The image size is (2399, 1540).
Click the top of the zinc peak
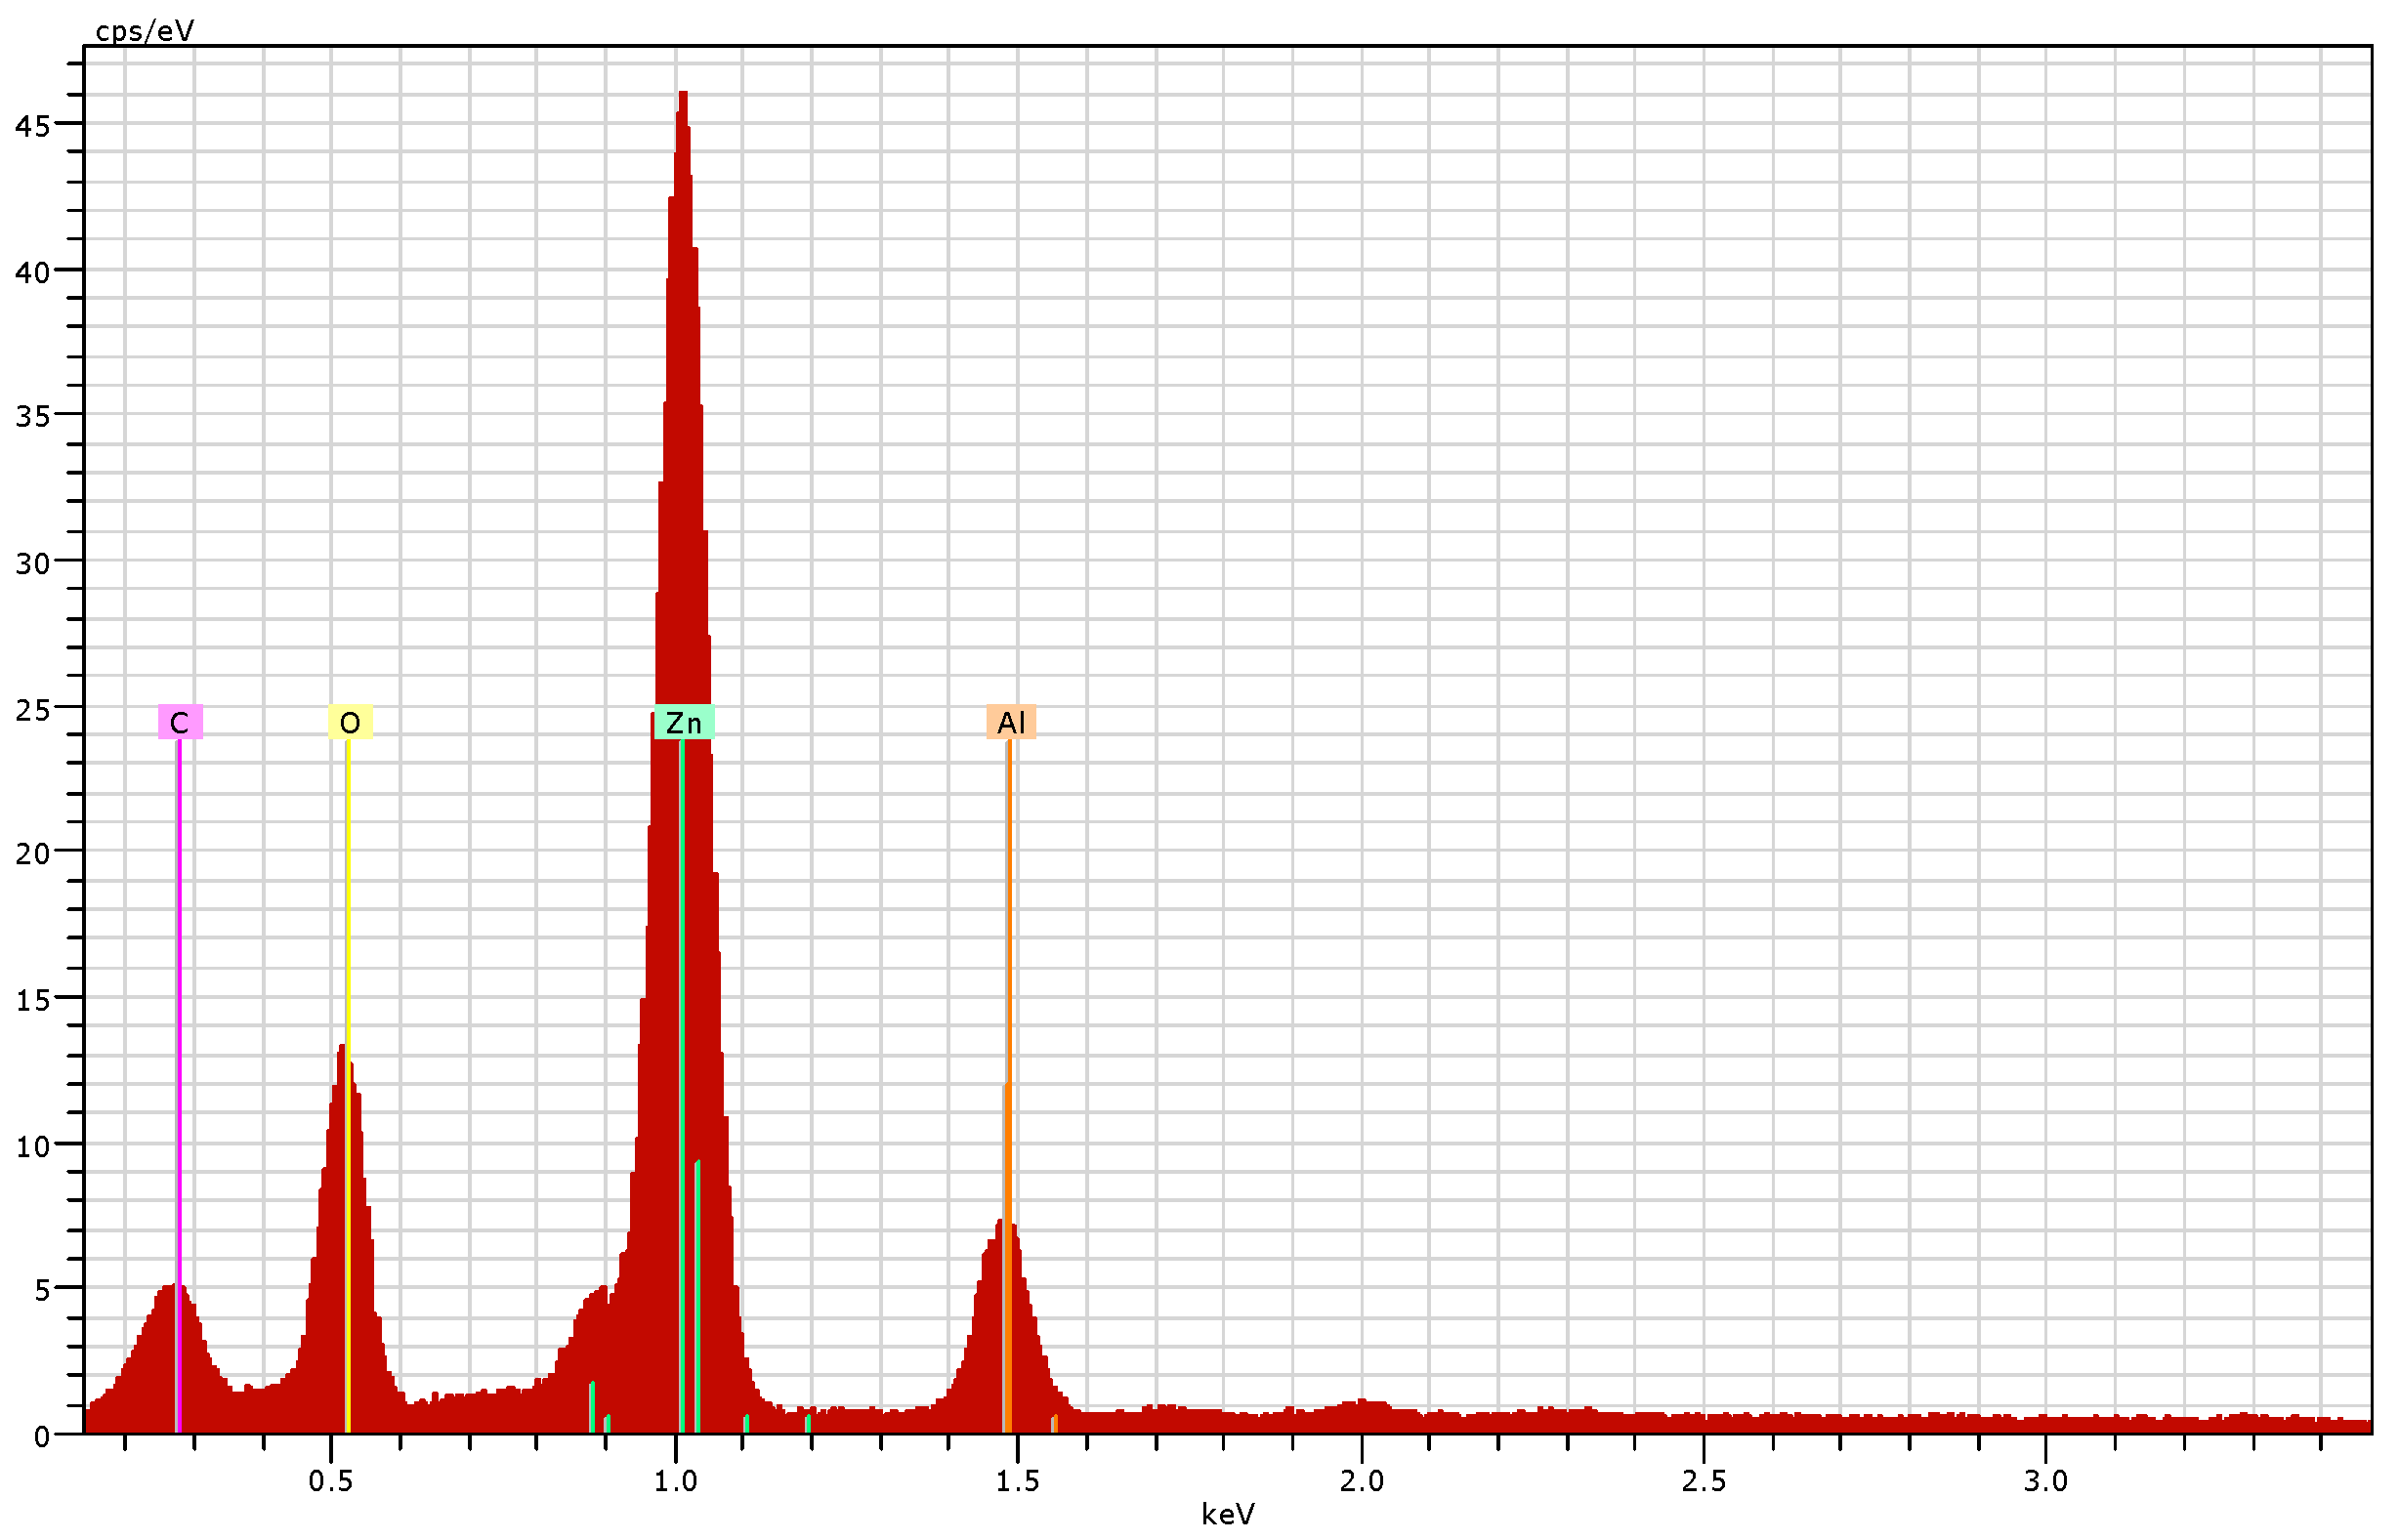click(x=683, y=95)
